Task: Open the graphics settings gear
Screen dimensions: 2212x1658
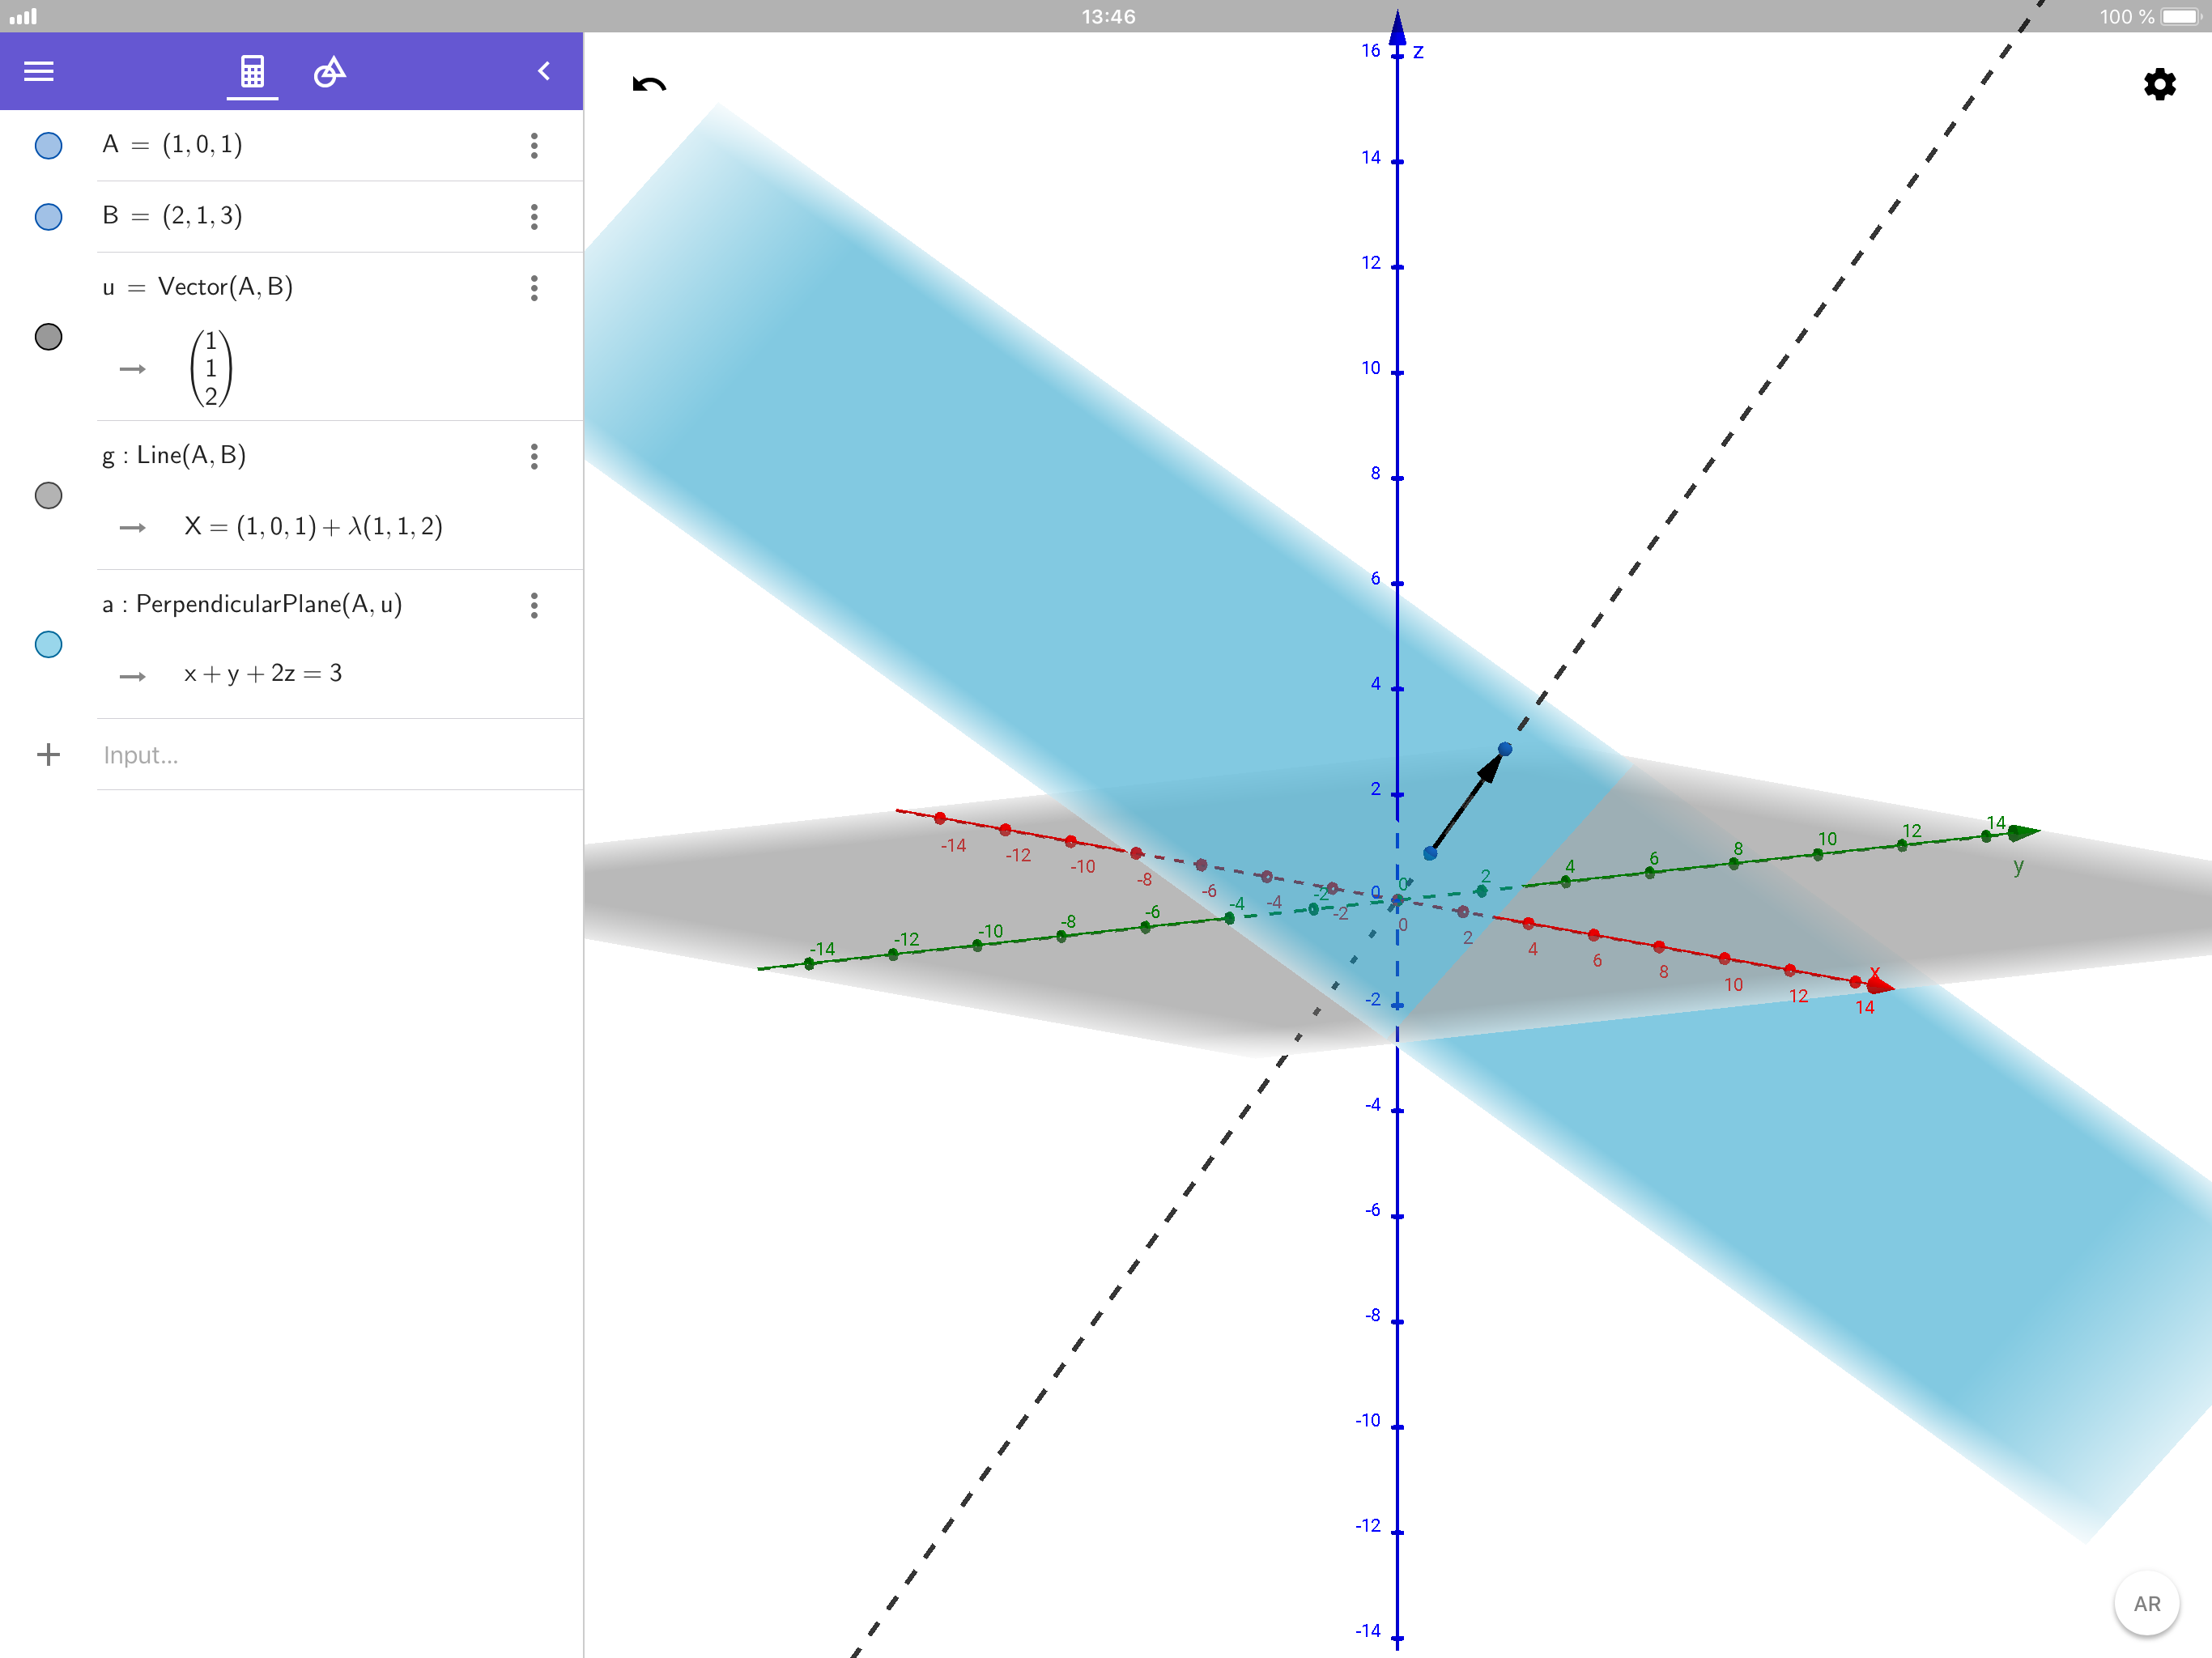Action: tap(2159, 84)
